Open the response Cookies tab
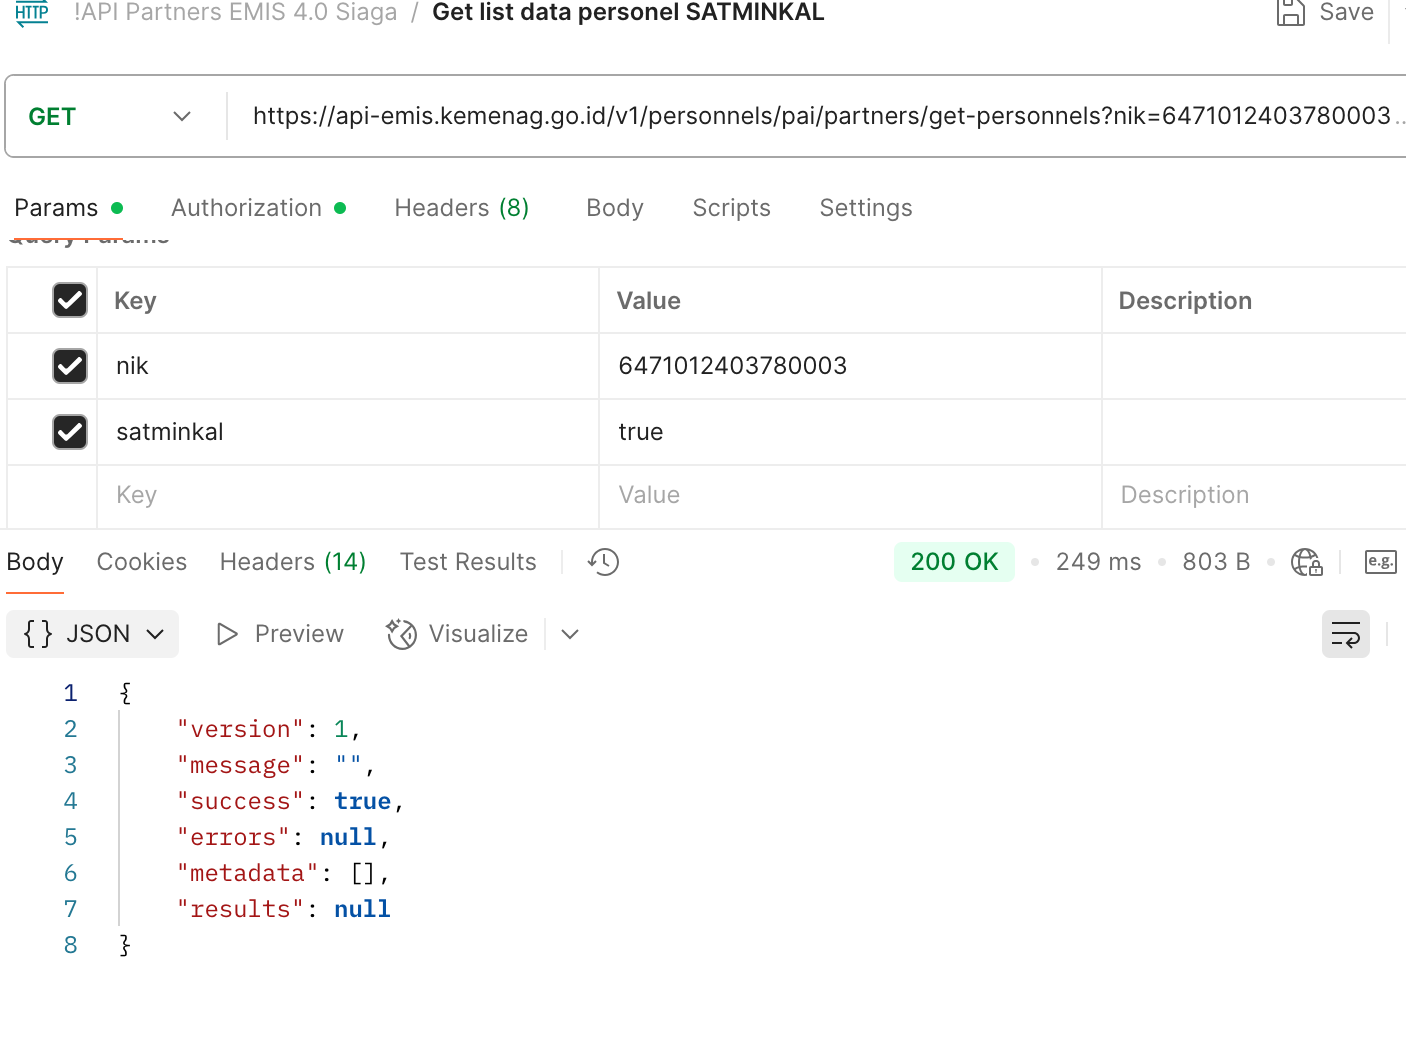 142,562
